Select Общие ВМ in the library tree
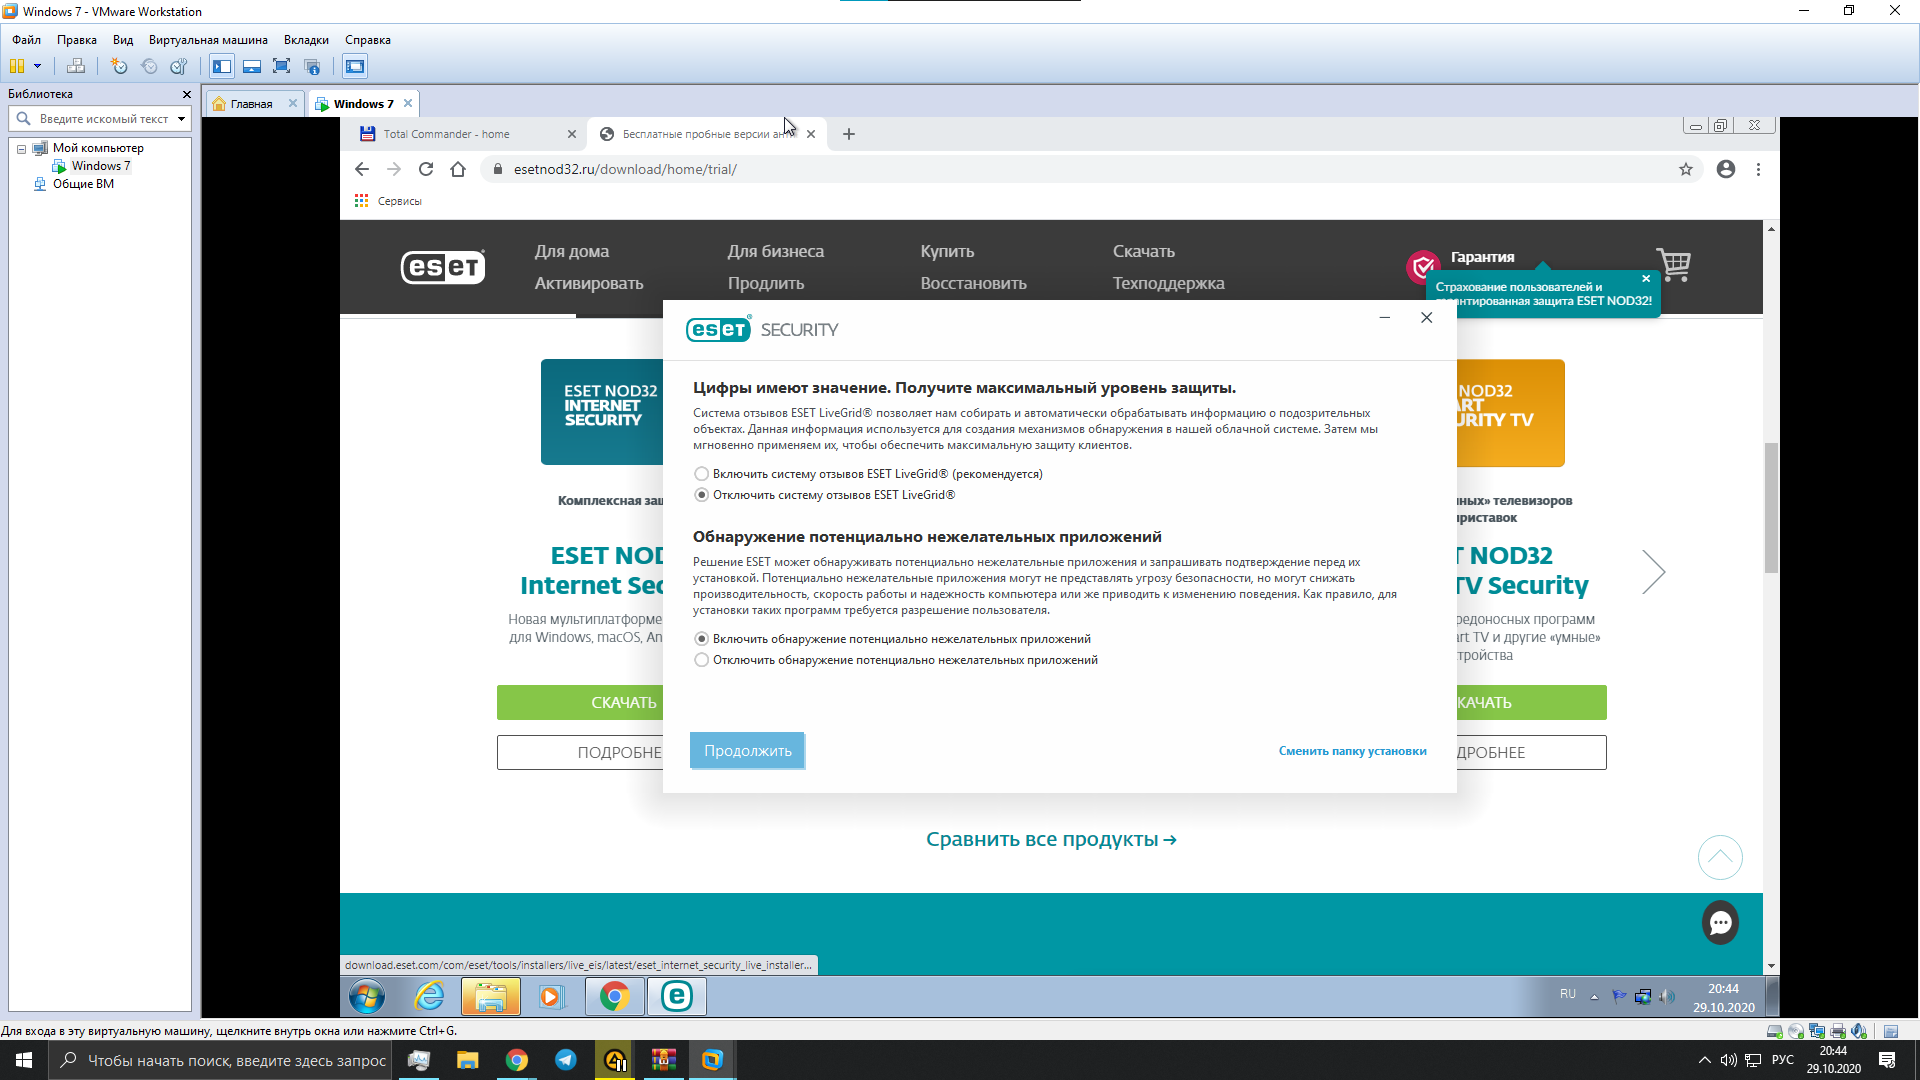 pyautogui.click(x=83, y=184)
